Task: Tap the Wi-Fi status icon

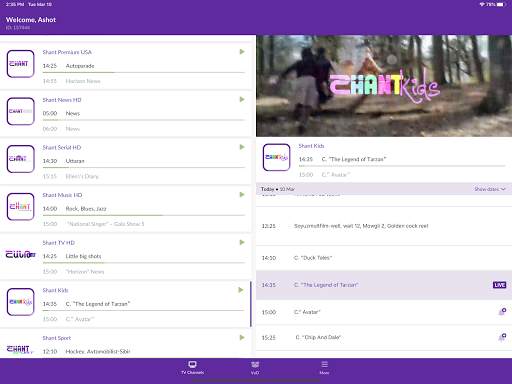Action: [482, 4]
